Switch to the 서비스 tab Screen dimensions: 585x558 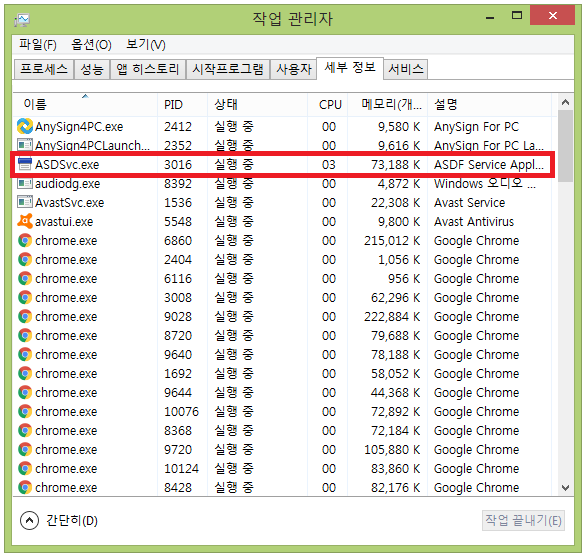click(x=406, y=69)
